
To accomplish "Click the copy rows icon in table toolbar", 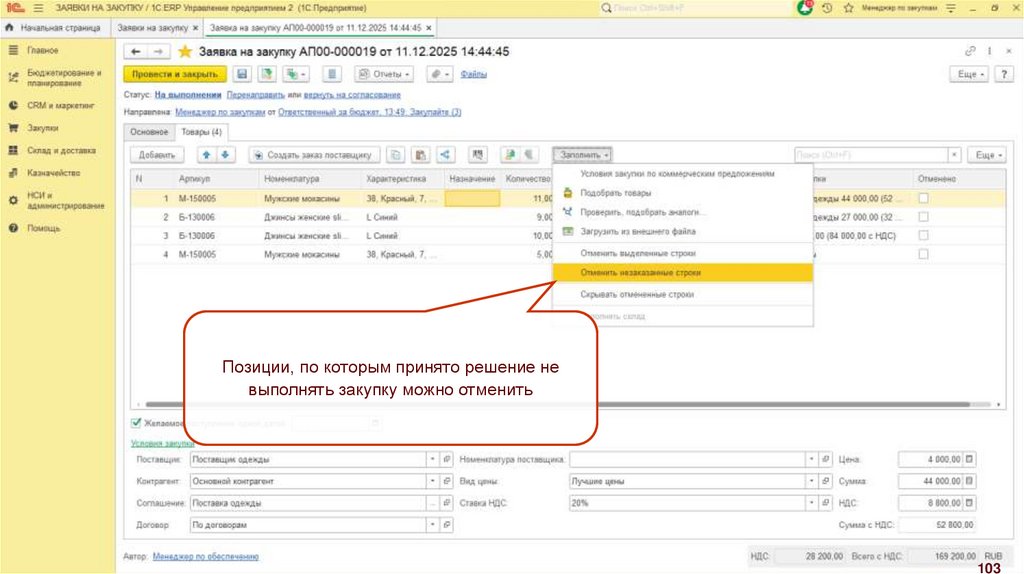I will [x=395, y=155].
